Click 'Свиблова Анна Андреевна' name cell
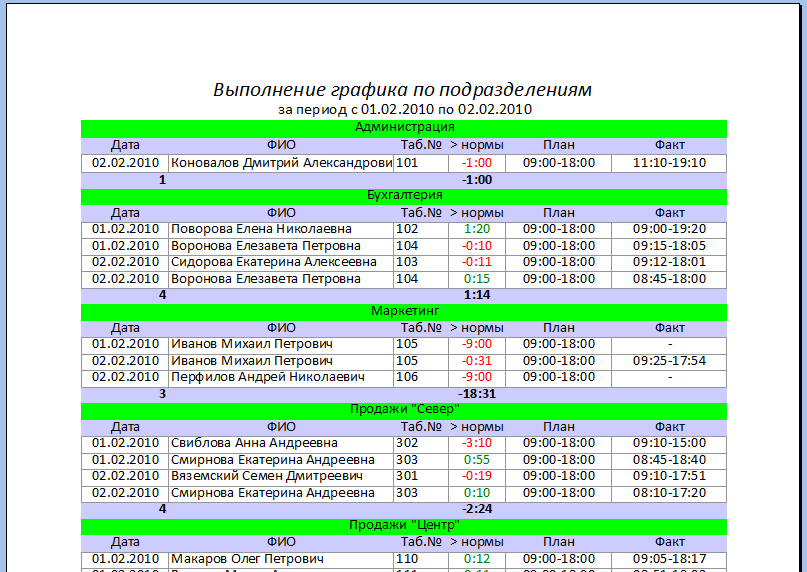The image size is (807, 572). (x=281, y=443)
